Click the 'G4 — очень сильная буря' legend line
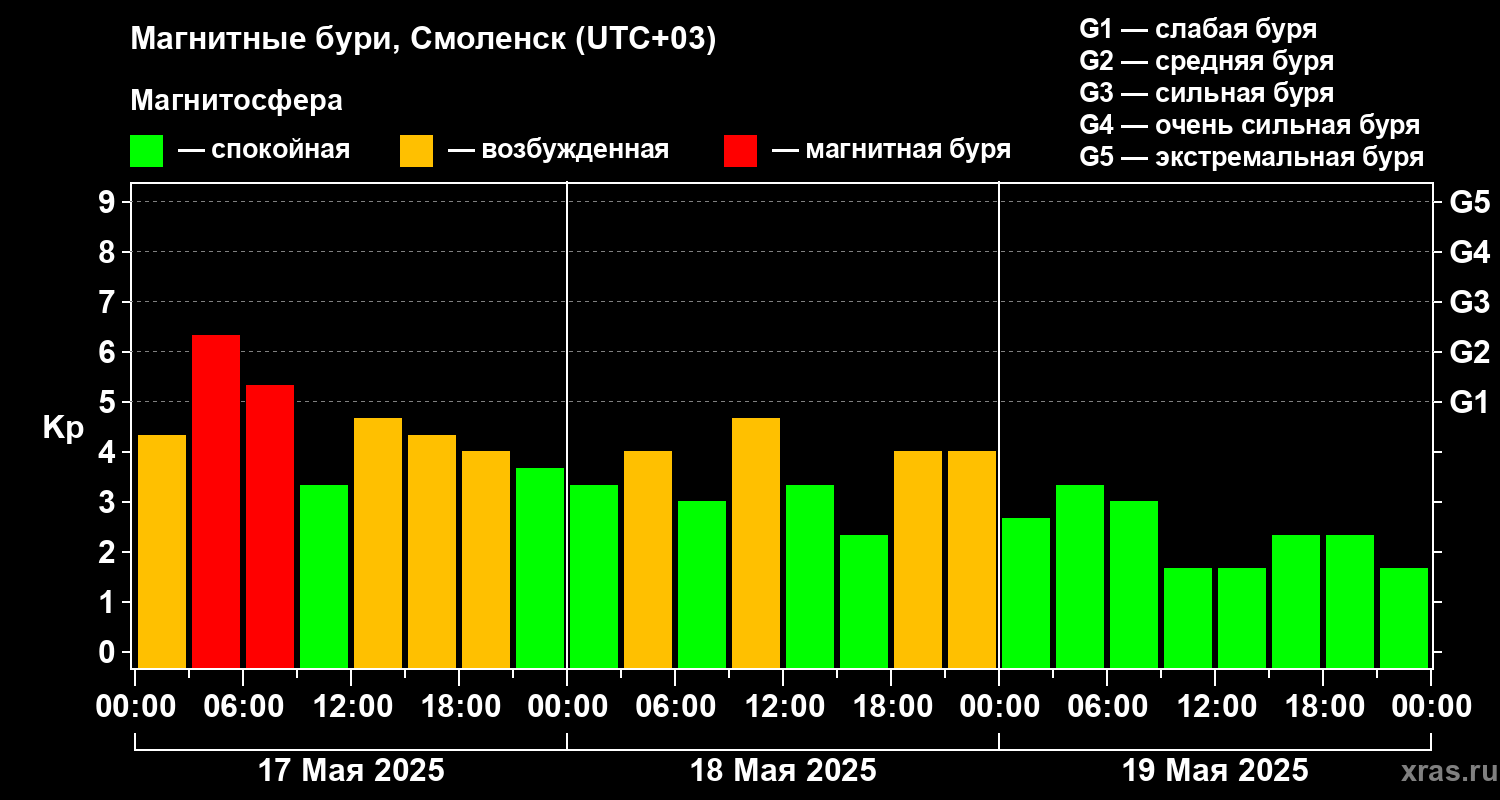1500x800 pixels. click(1250, 125)
